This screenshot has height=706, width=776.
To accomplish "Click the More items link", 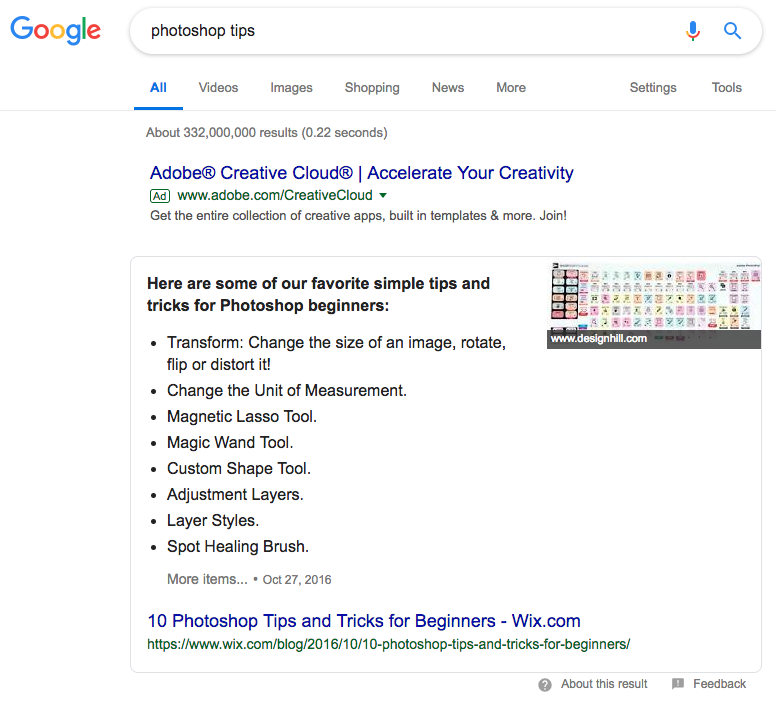I will (x=207, y=579).
